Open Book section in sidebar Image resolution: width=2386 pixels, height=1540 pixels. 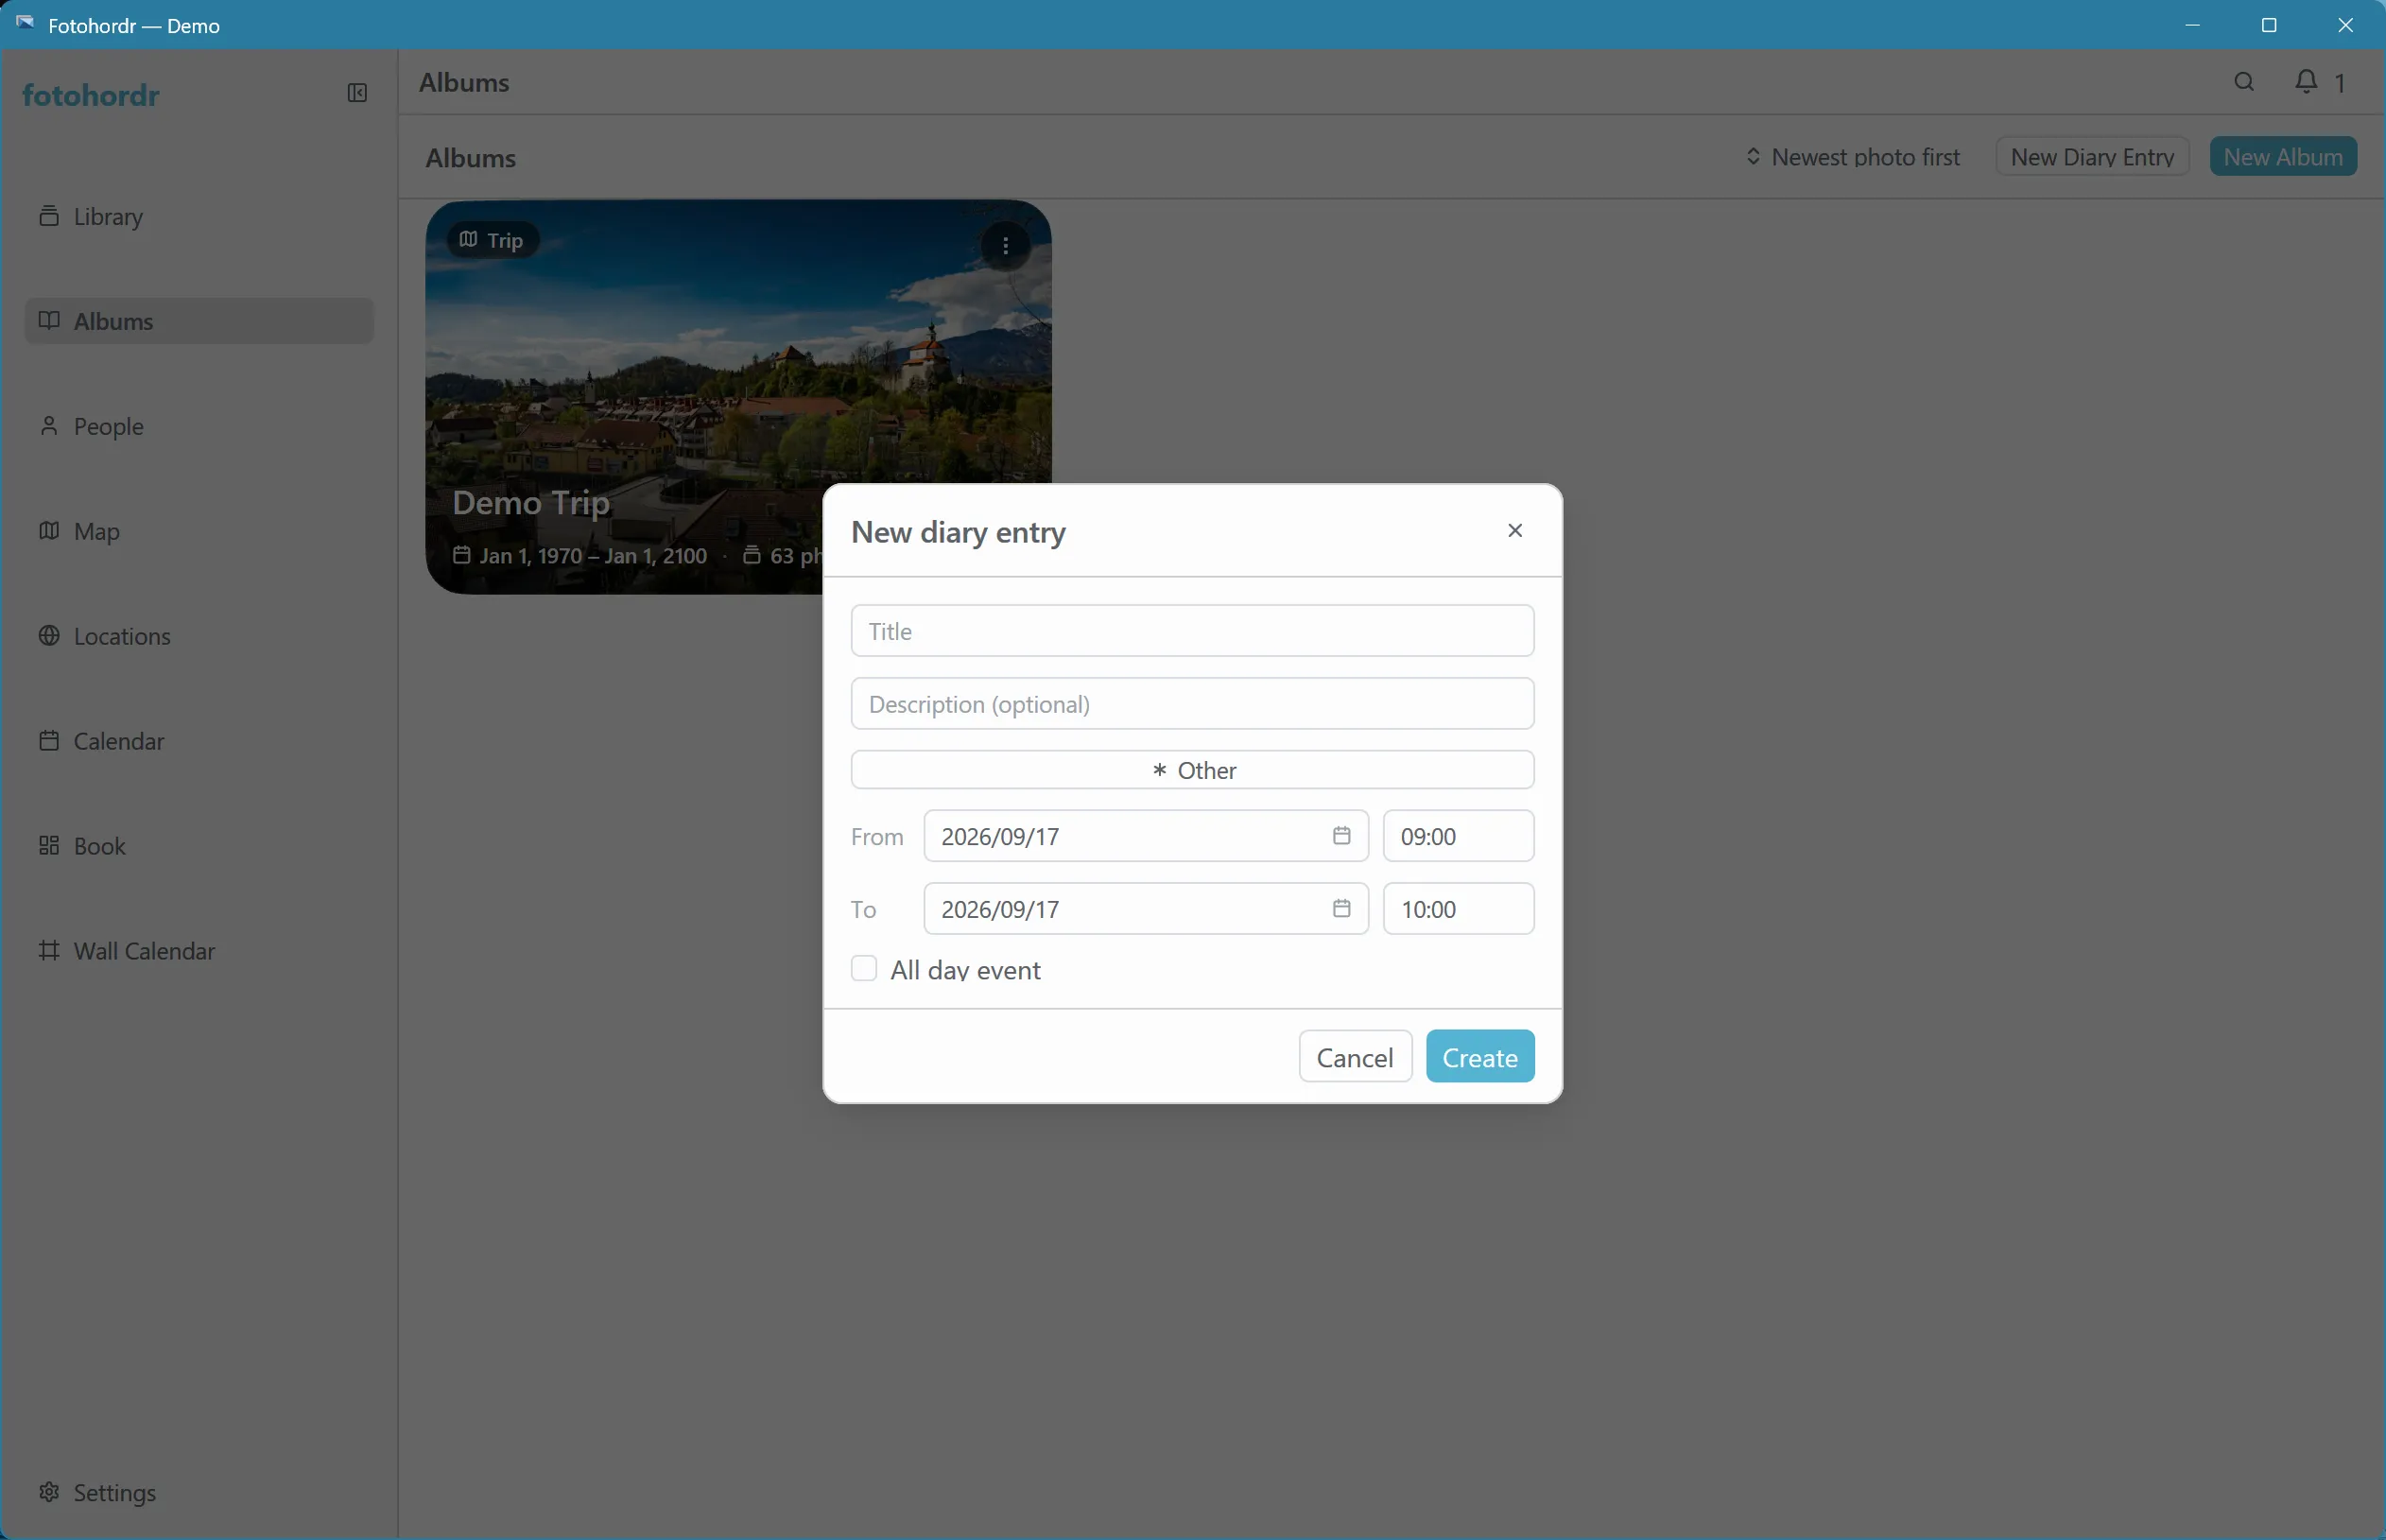tap(199, 846)
